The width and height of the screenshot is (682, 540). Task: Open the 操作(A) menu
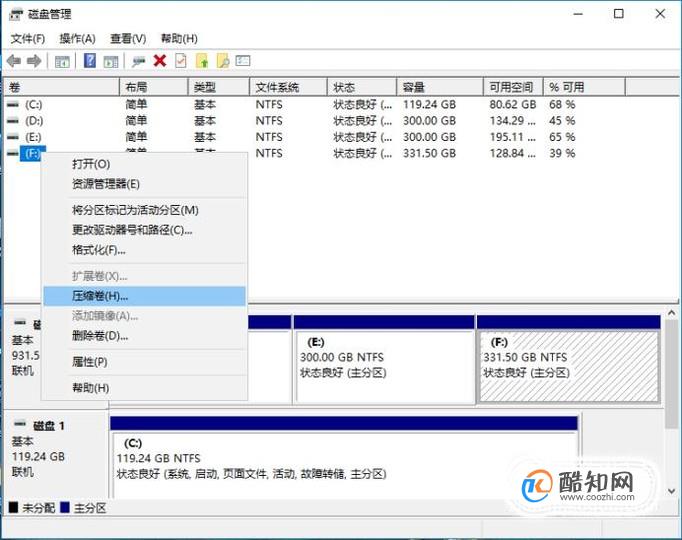pyautogui.click(x=77, y=39)
